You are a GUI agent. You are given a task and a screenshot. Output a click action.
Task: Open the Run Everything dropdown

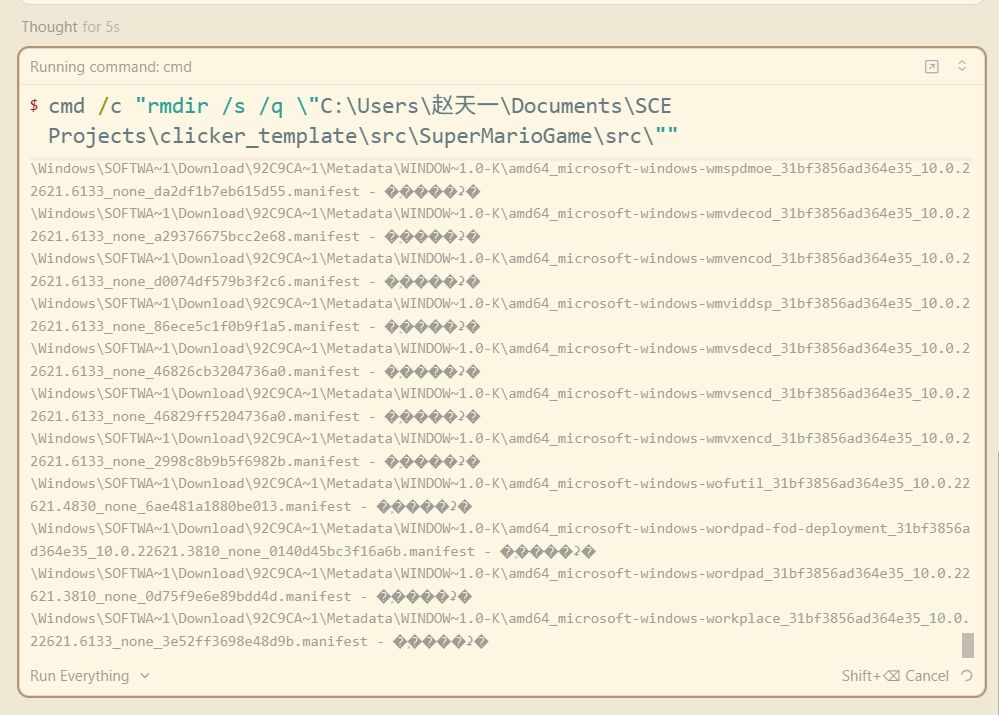click(x=90, y=676)
